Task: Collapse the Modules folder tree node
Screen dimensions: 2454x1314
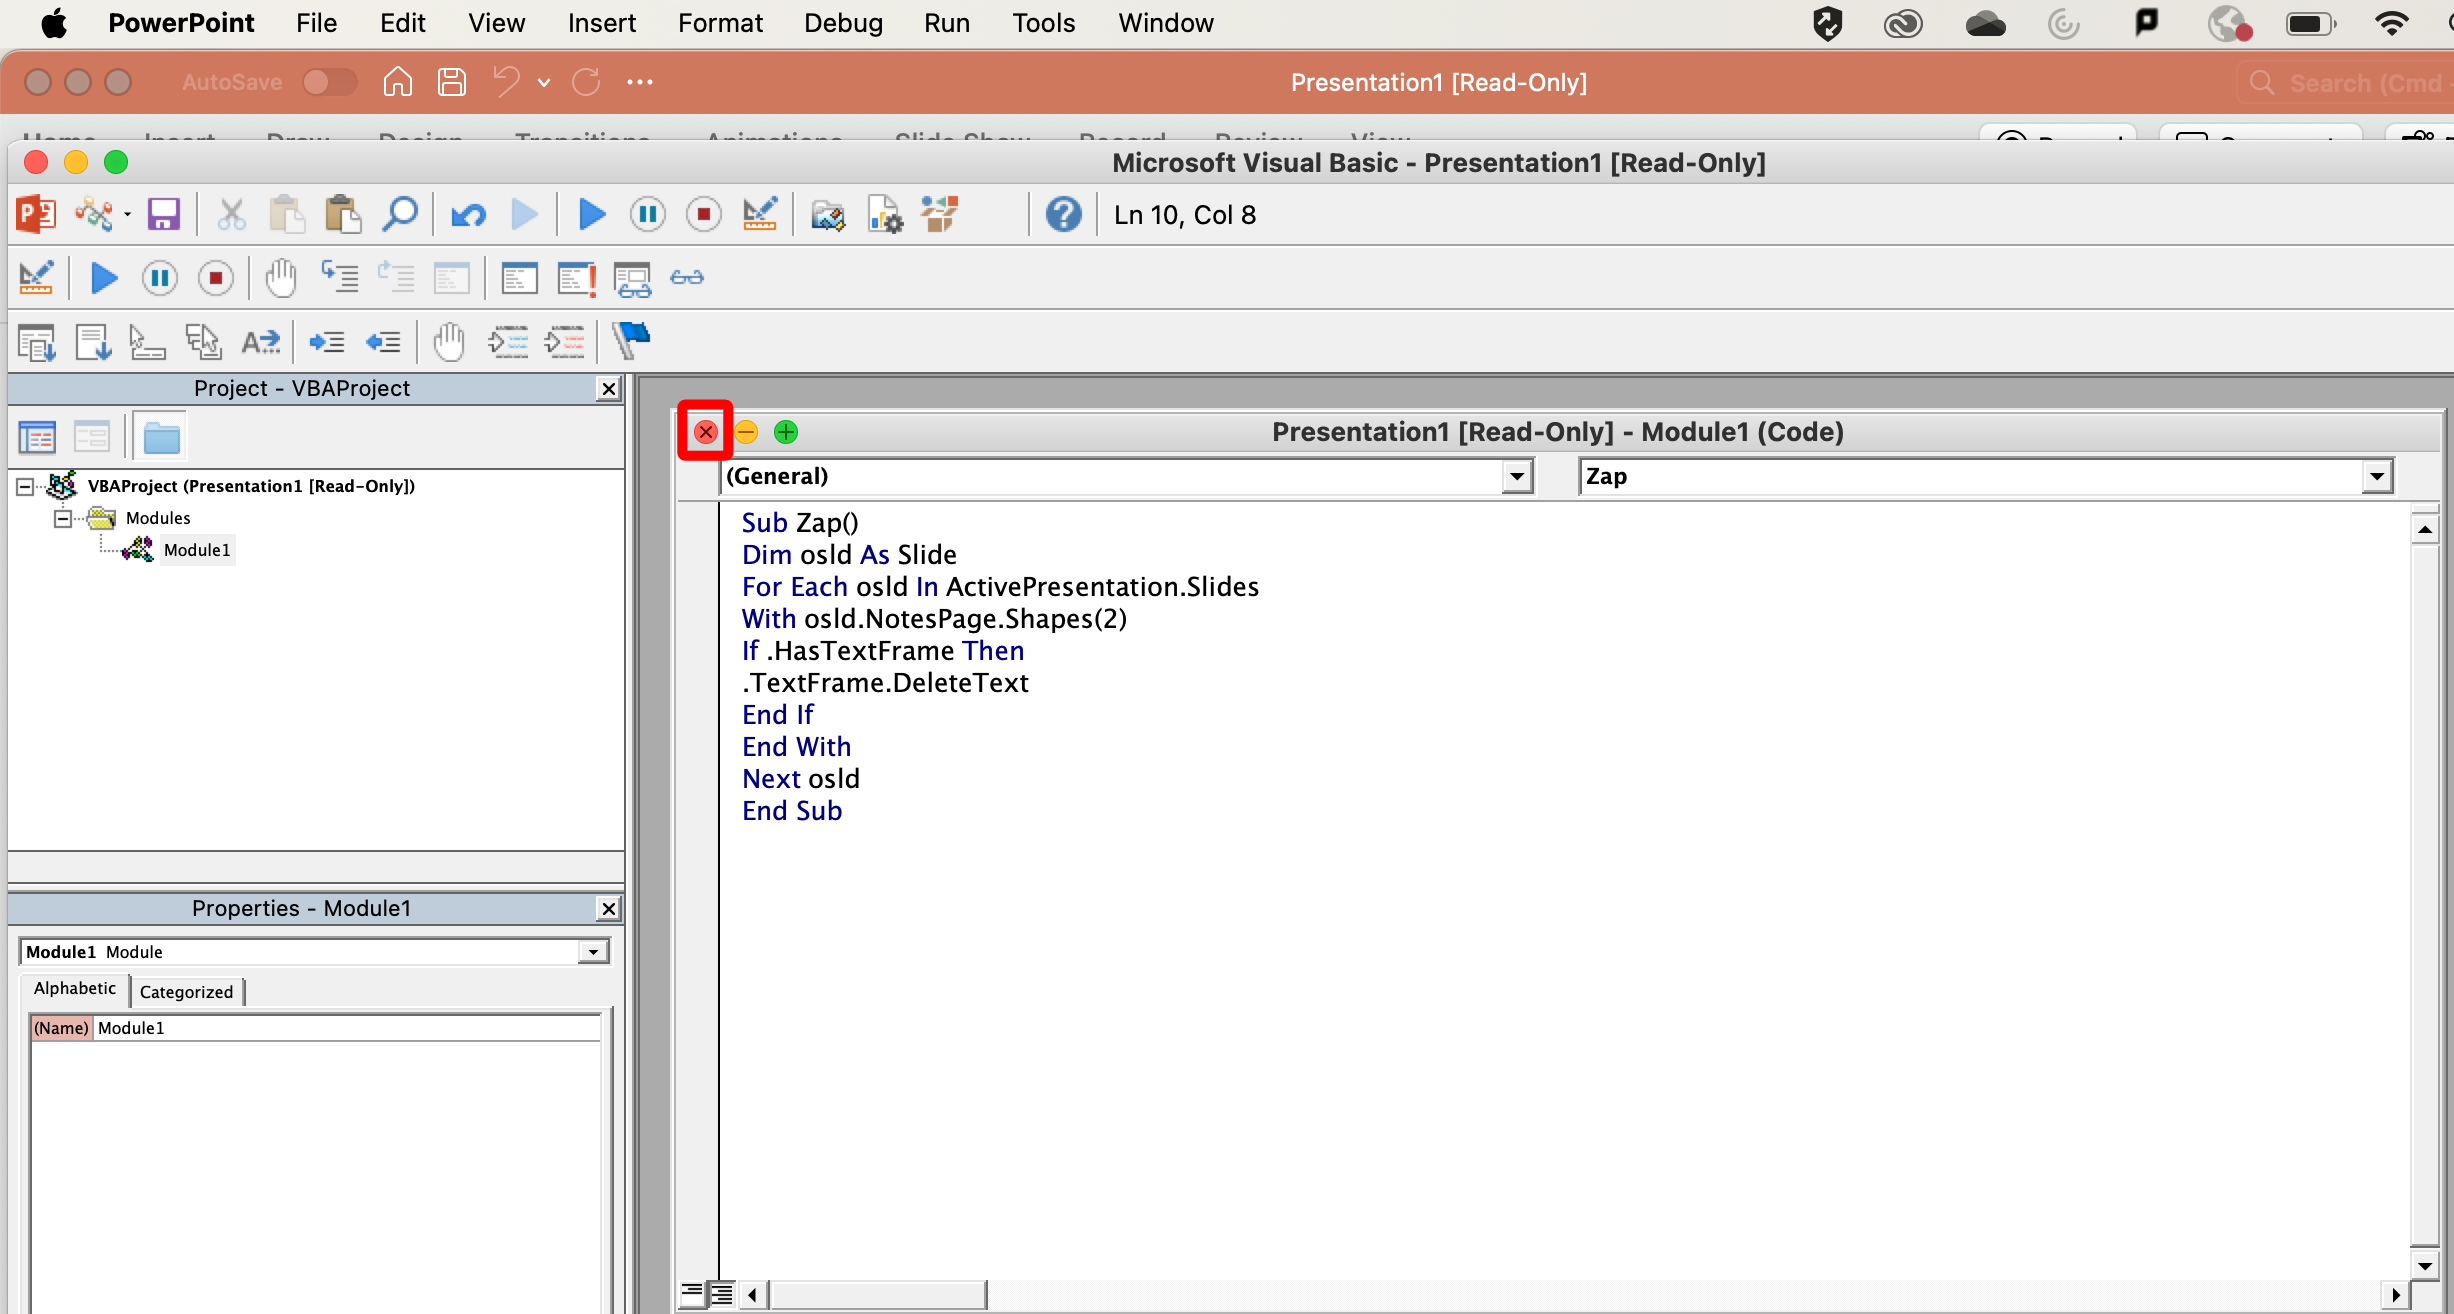Action: (63, 518)
